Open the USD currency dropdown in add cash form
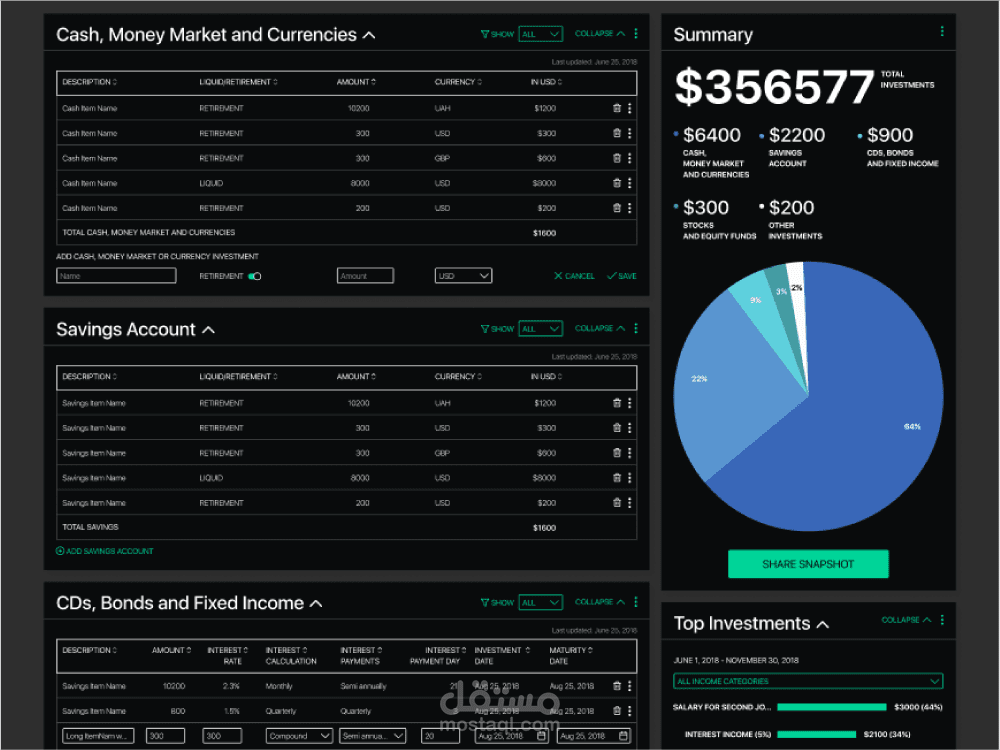Viewport: 1000px width, 750px height. point(464,276)
